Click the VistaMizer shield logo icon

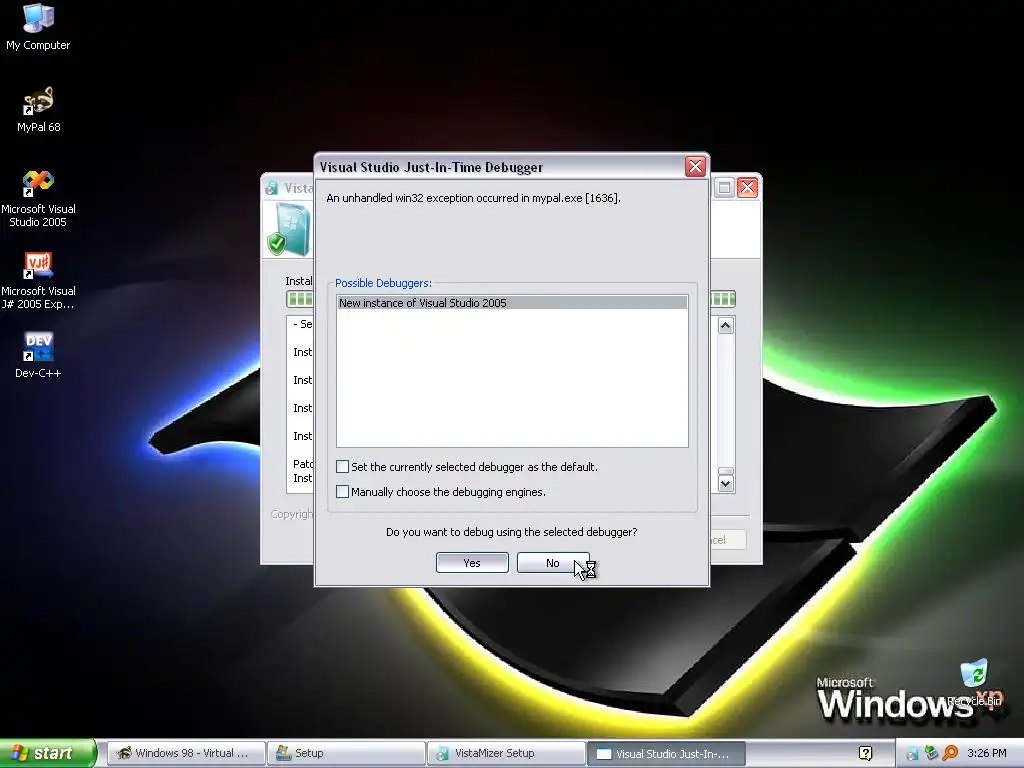tap(287, 229)
